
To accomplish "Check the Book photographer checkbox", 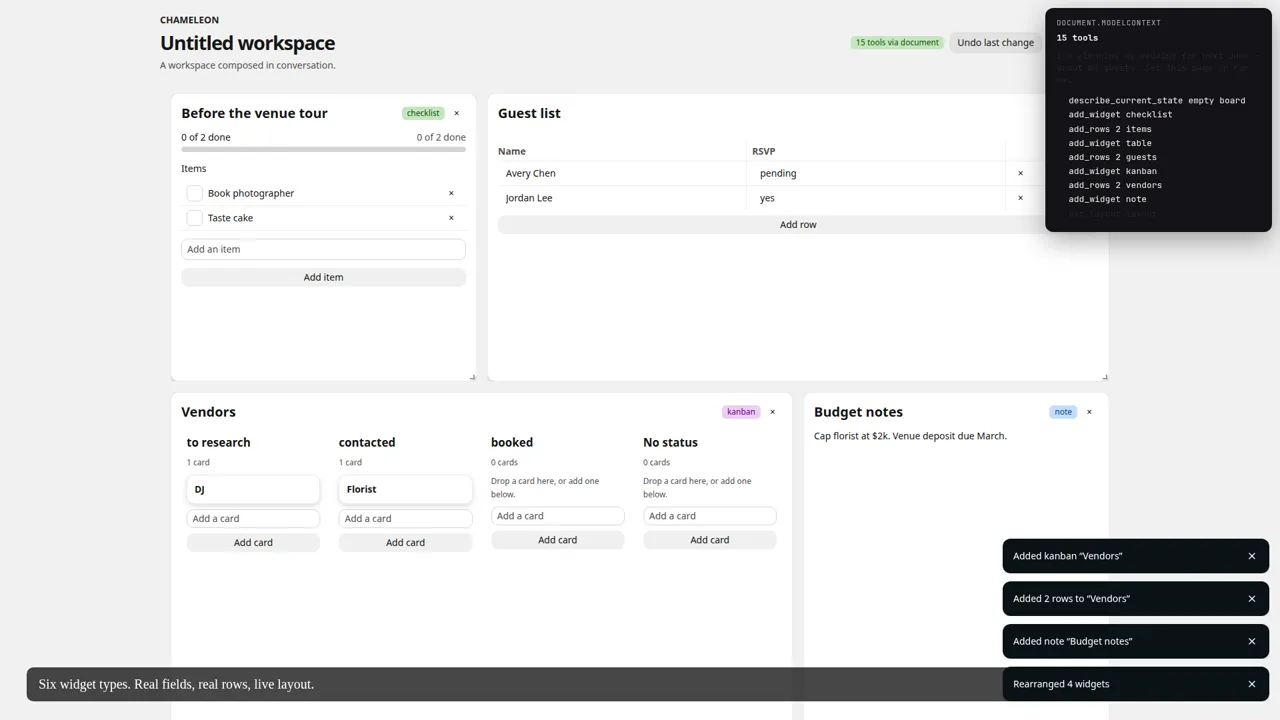I will coord(195,193).
